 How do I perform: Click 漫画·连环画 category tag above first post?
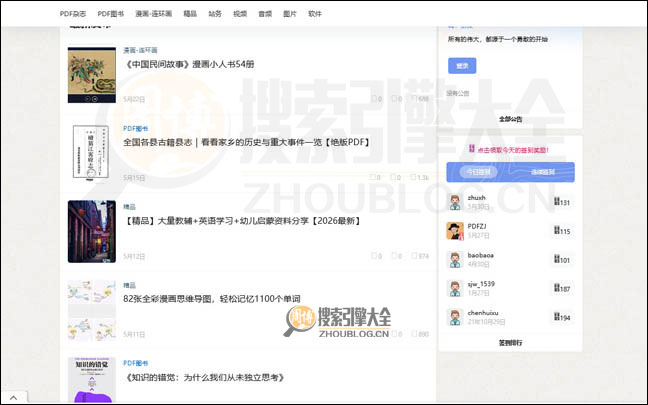140,50
